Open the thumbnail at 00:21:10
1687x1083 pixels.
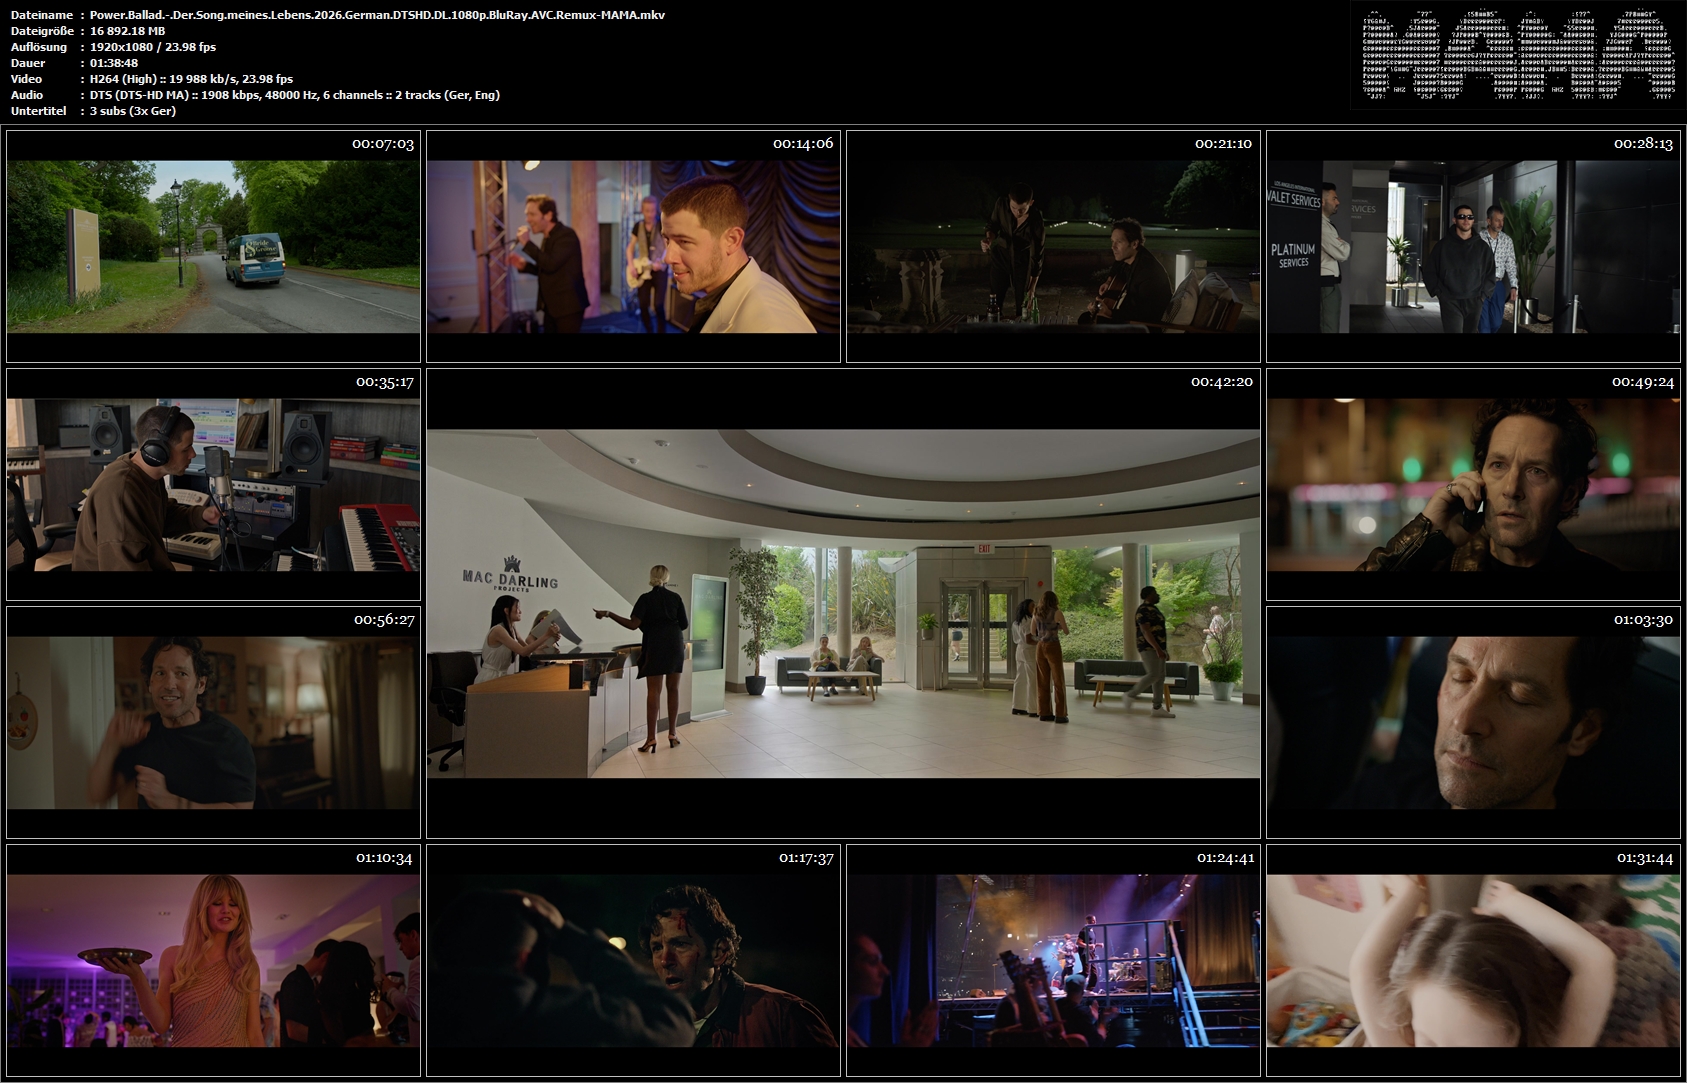[x=1053, y=246]
